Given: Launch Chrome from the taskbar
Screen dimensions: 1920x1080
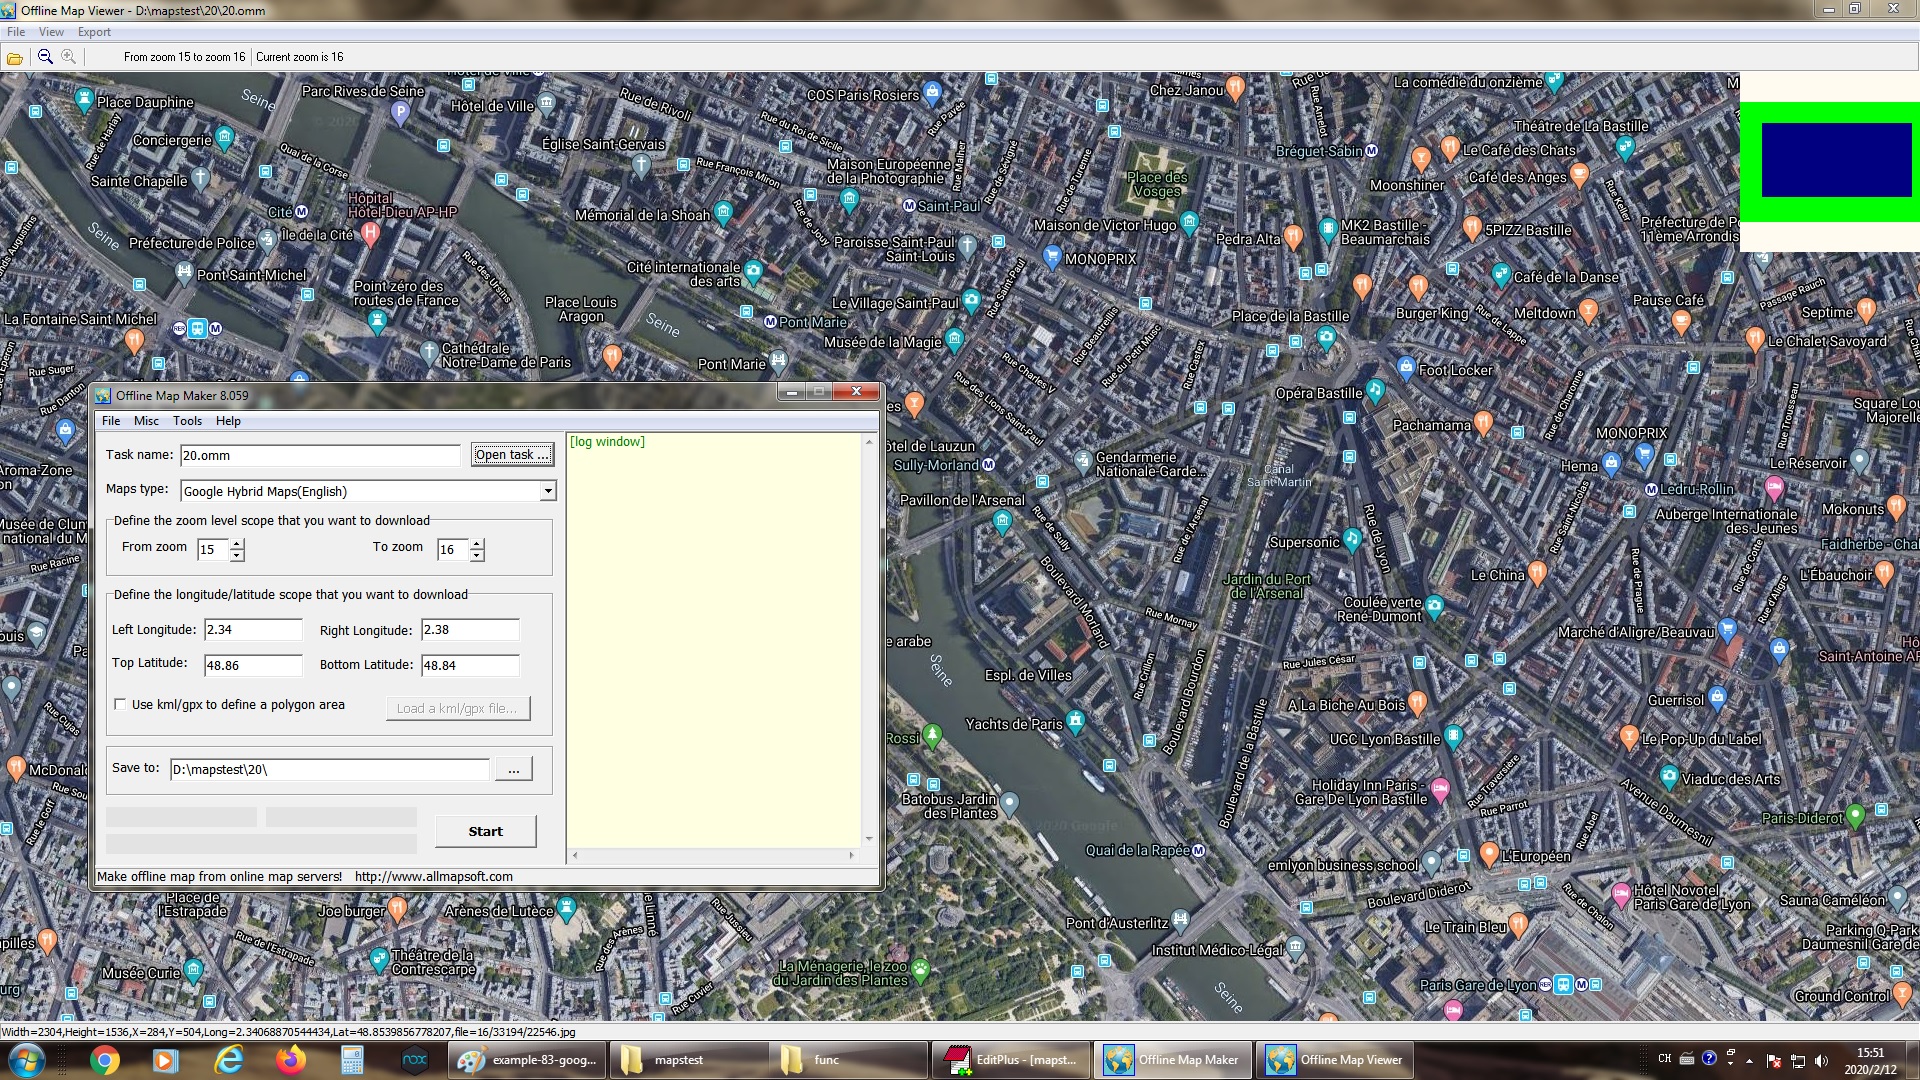Looking at the screenshot, I should pyautogui.click(x=103, y=1059).
